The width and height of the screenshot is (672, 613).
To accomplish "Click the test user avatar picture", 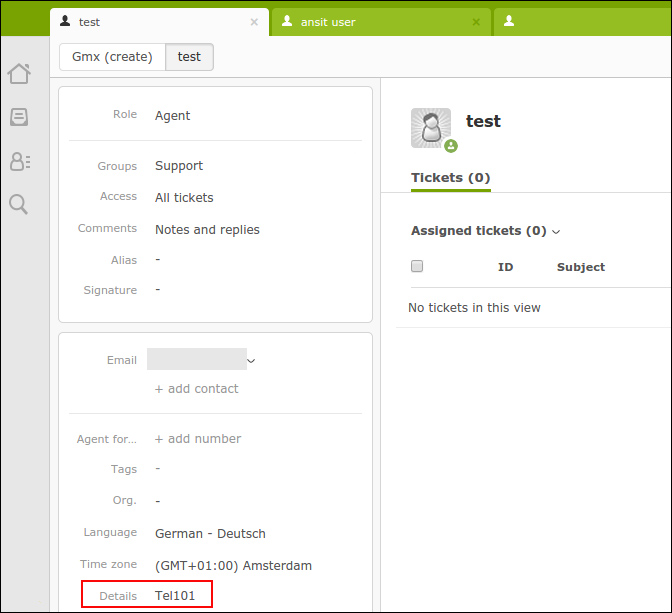I will point(431,128).
